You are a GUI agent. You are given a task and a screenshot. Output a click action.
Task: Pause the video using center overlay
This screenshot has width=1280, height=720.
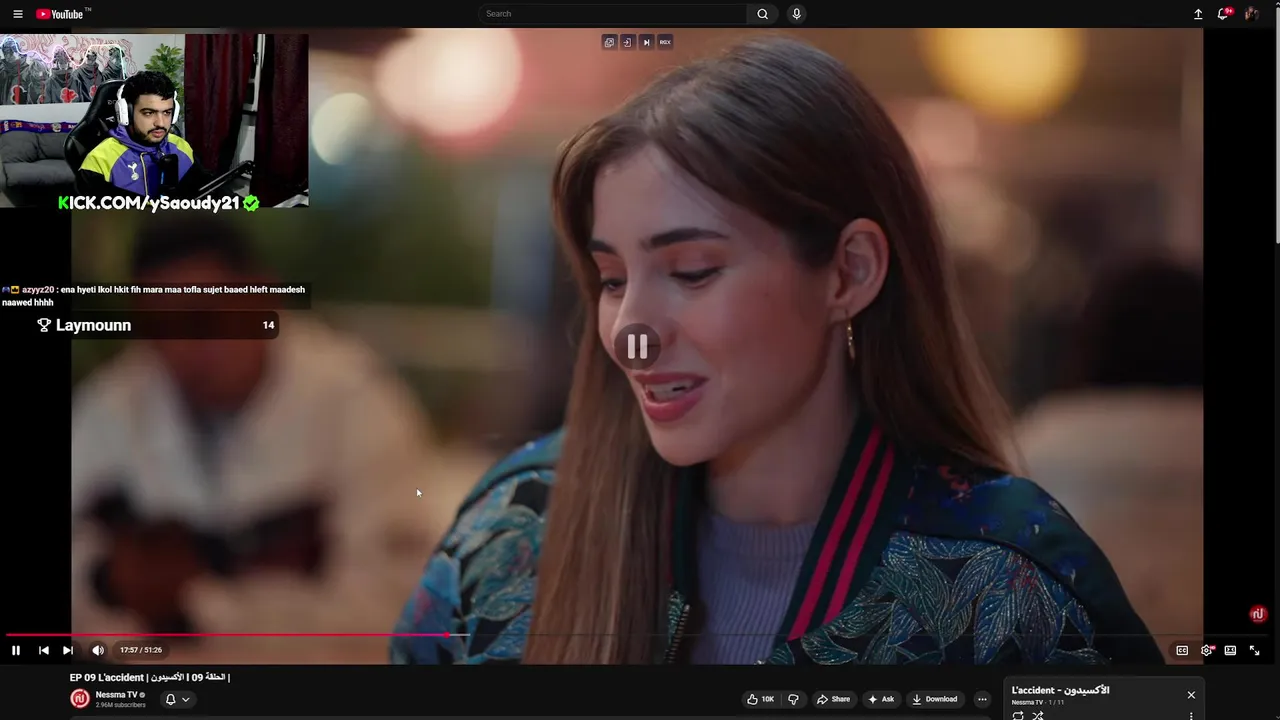[637, 346]
